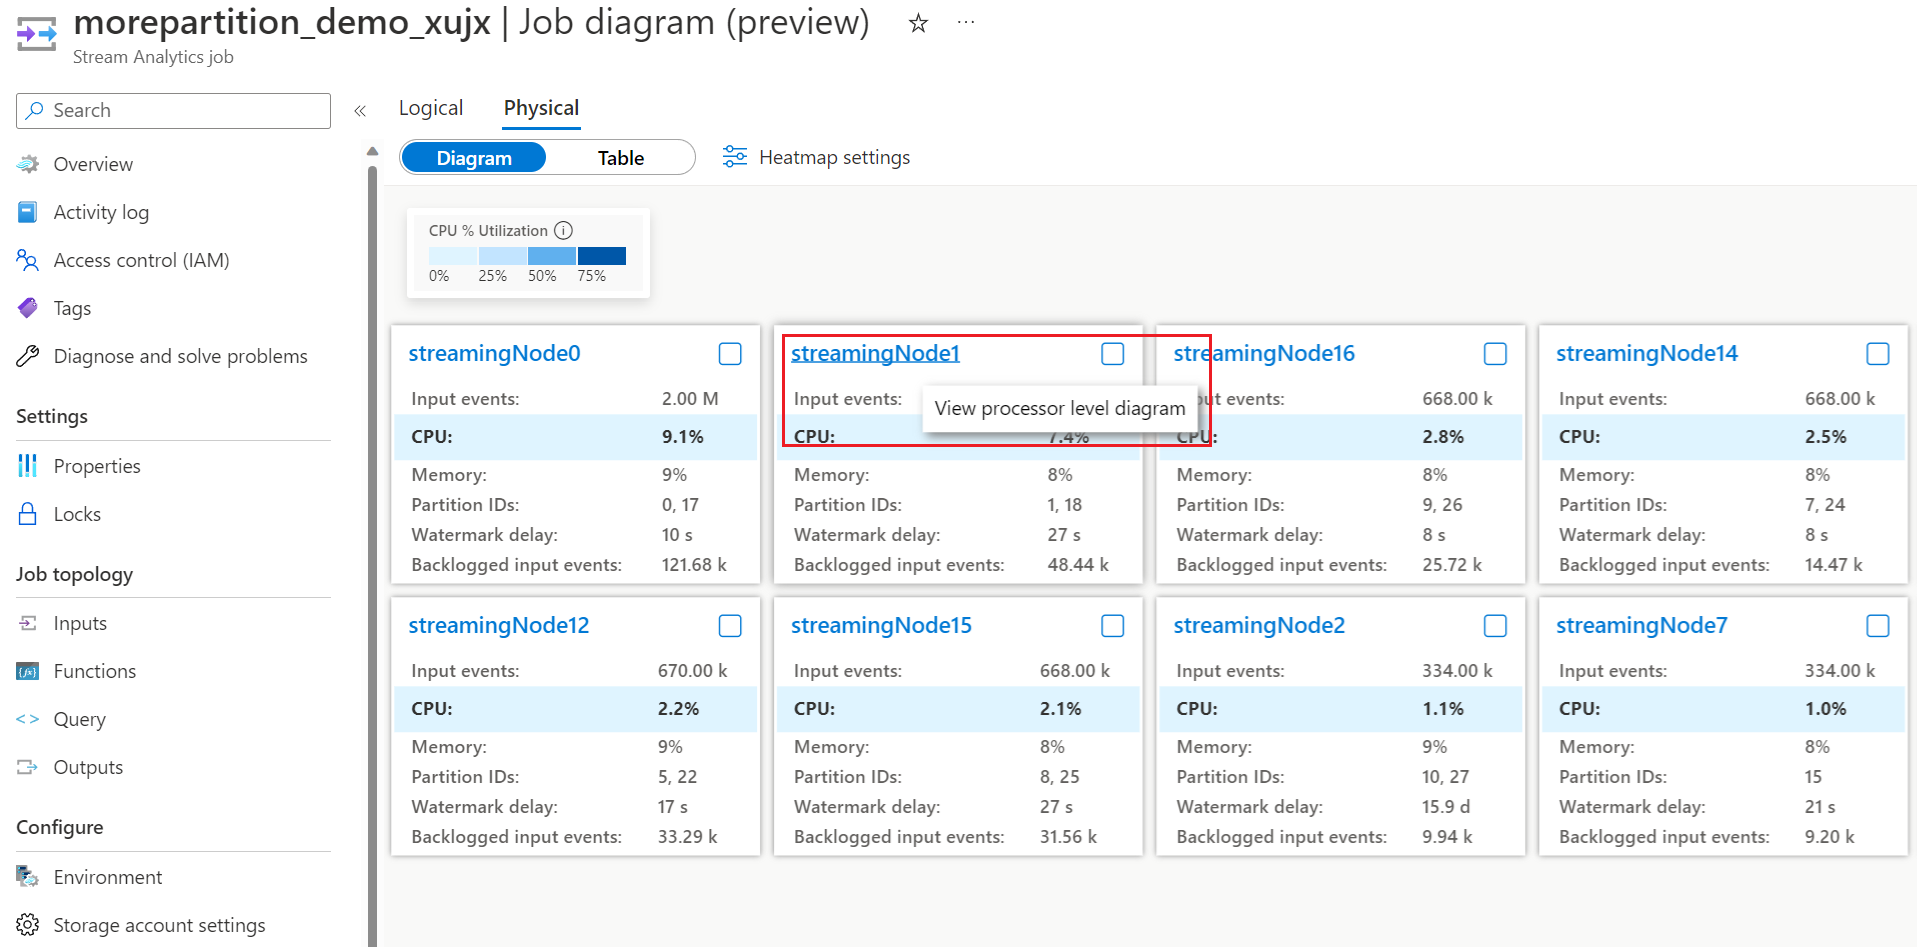
Task: Switch to the Table view toggle
Action: 621,158
